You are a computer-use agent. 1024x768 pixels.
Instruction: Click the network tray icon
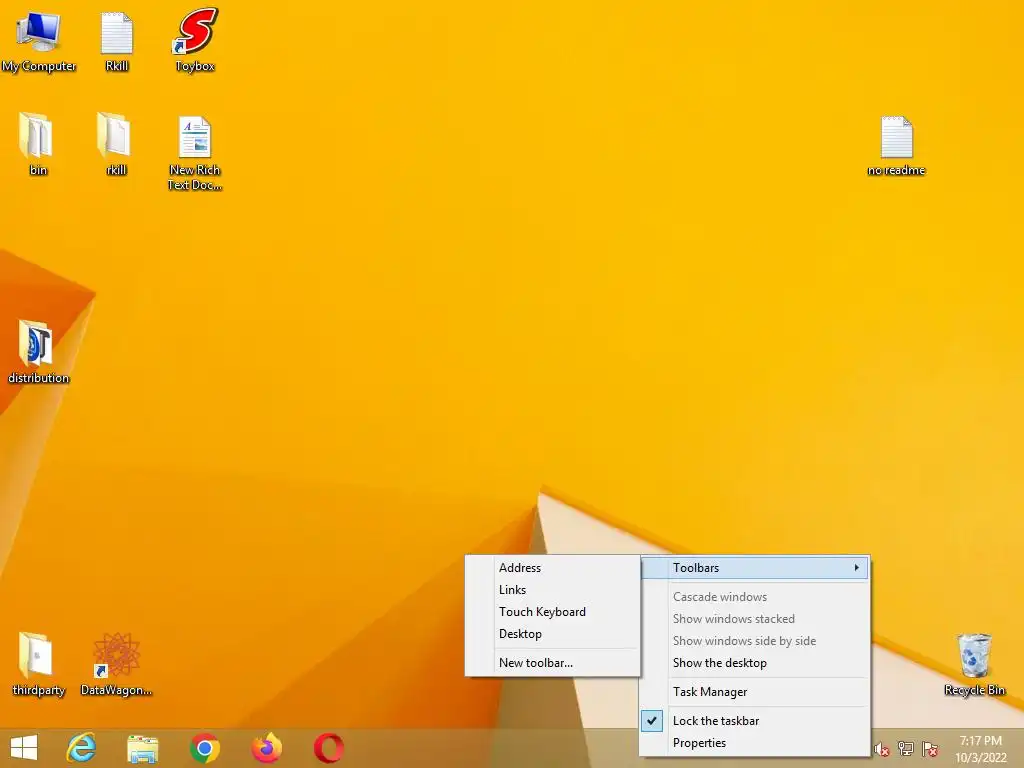(x=906, y=749)
